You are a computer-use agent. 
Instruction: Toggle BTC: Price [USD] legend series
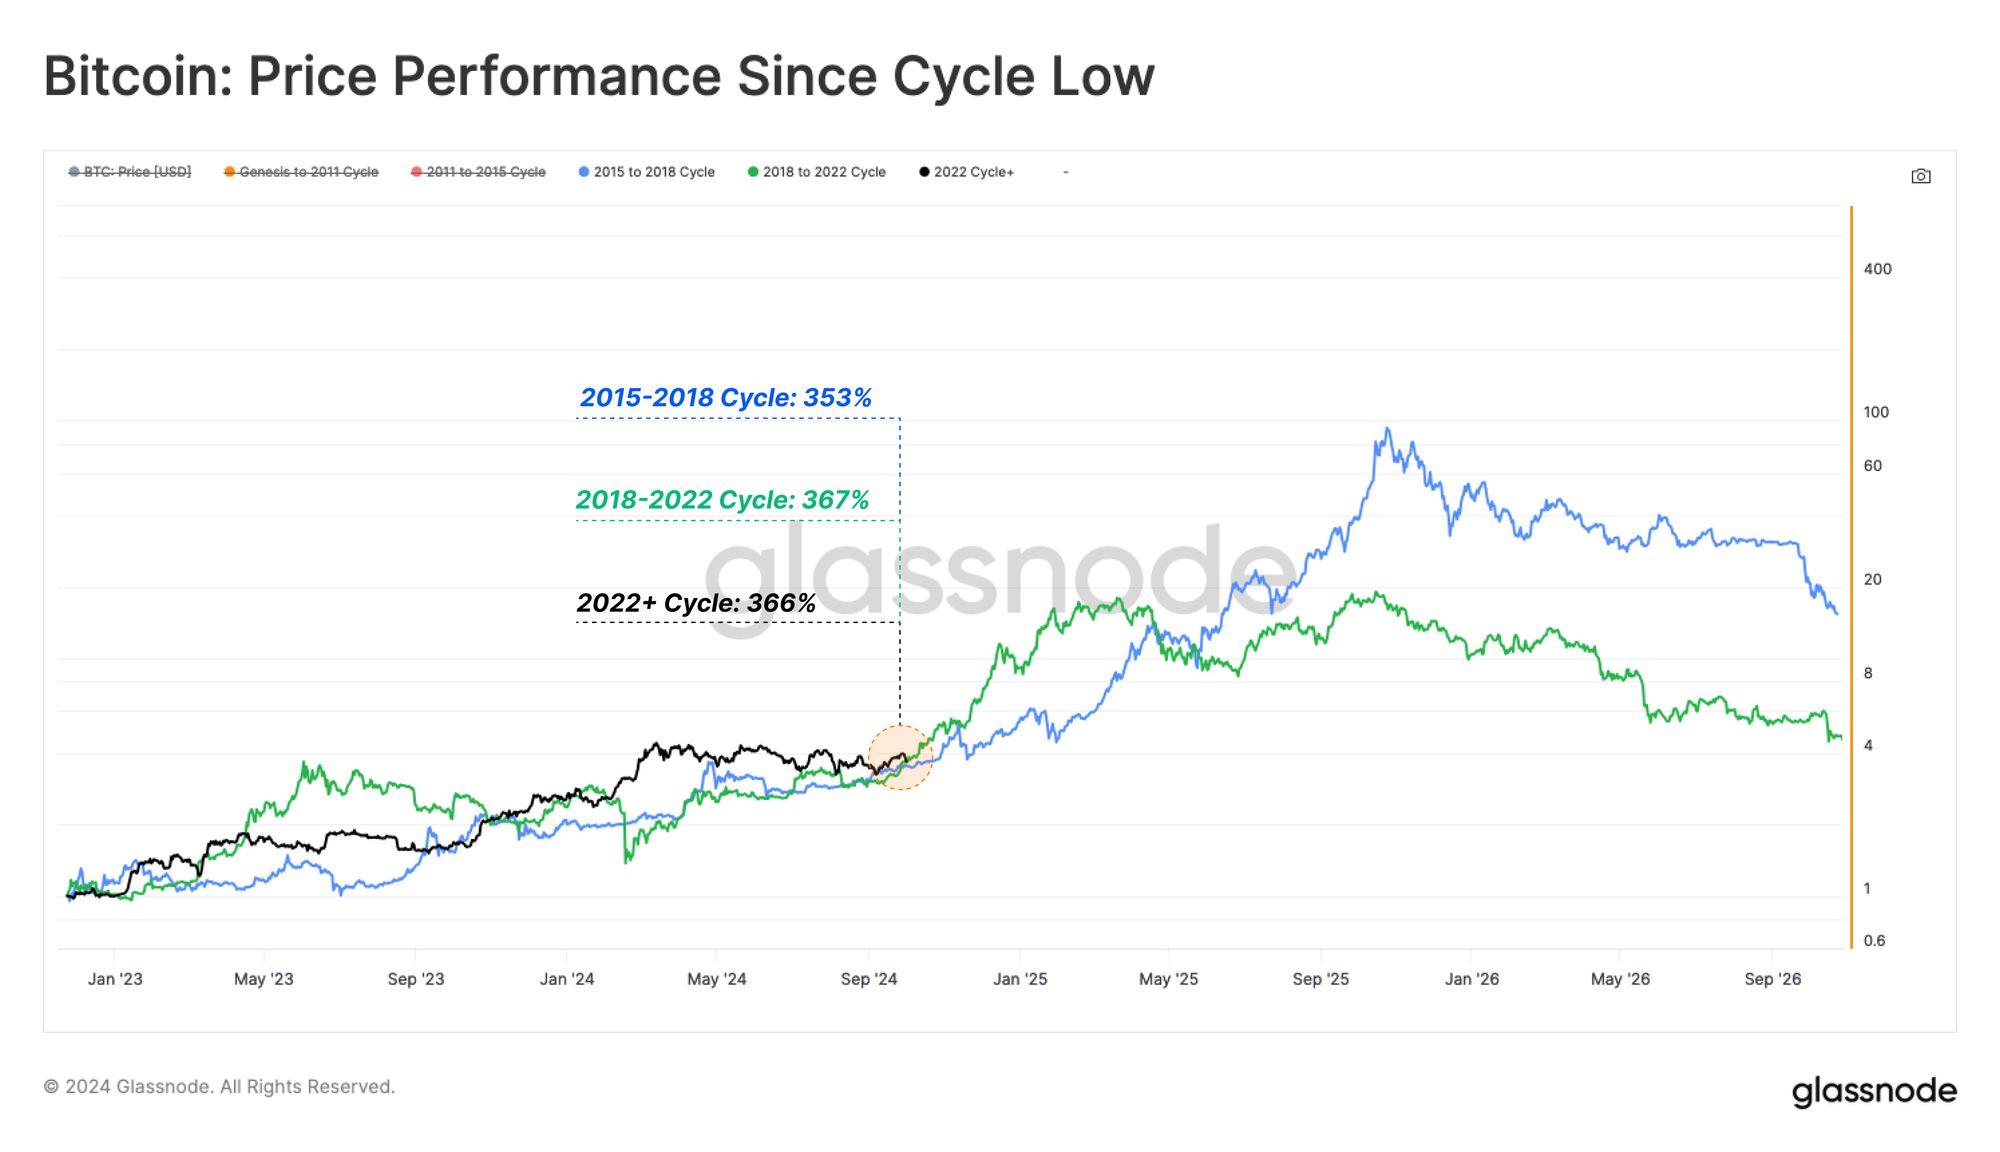coord(130,172)
